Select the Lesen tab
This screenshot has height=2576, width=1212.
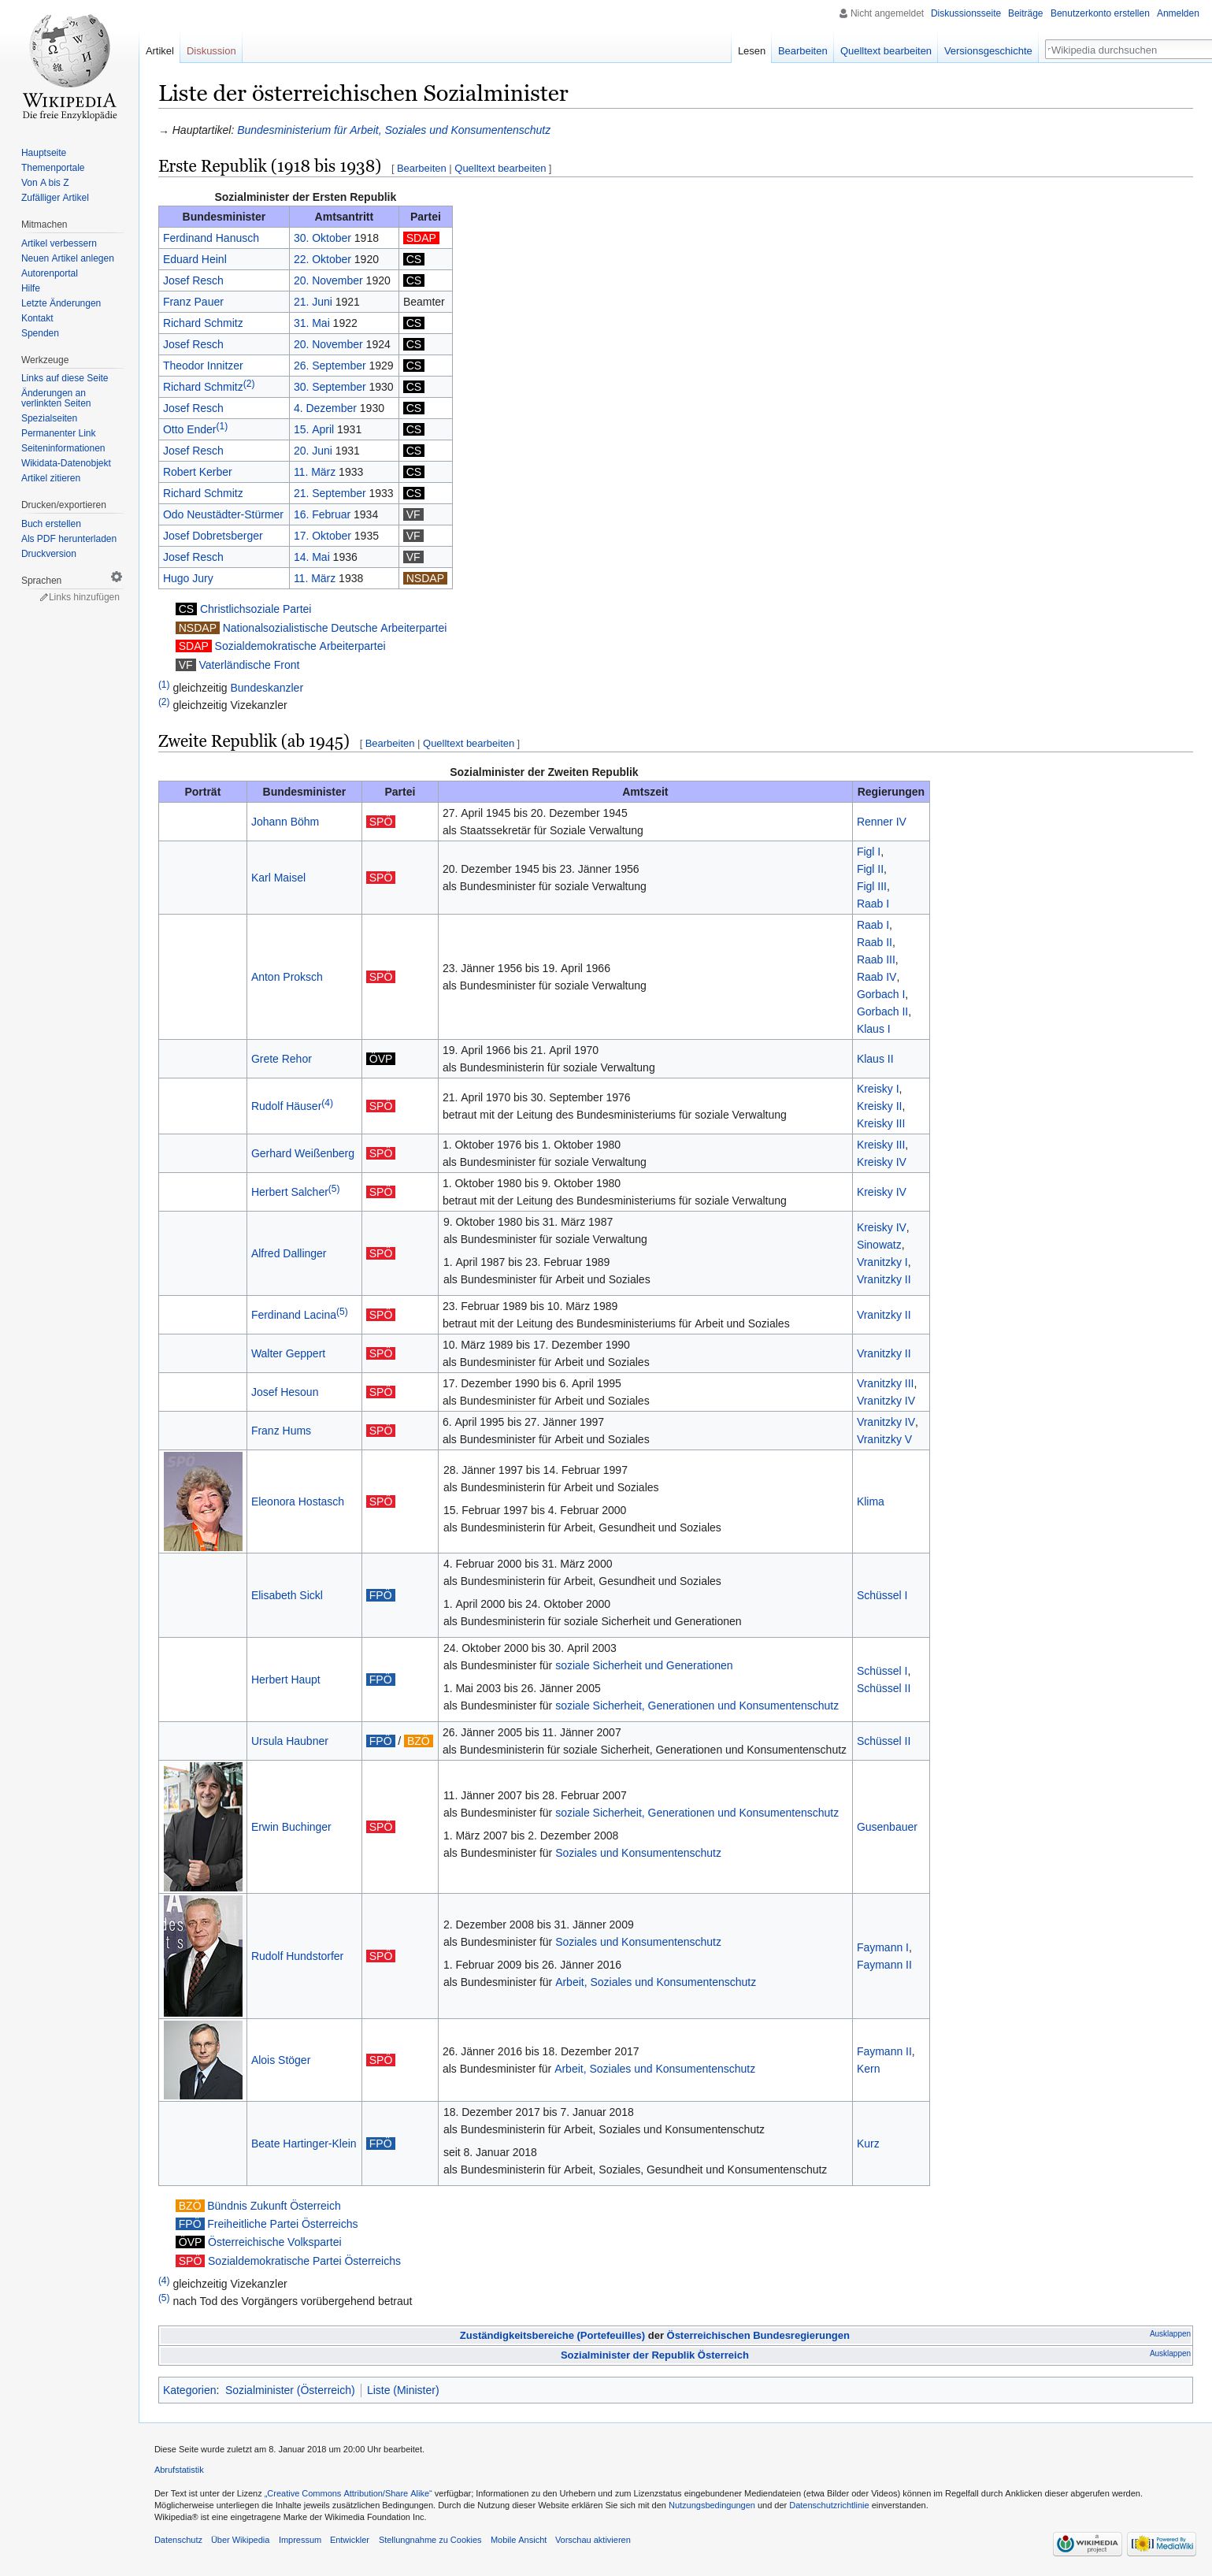coord(751,51)
